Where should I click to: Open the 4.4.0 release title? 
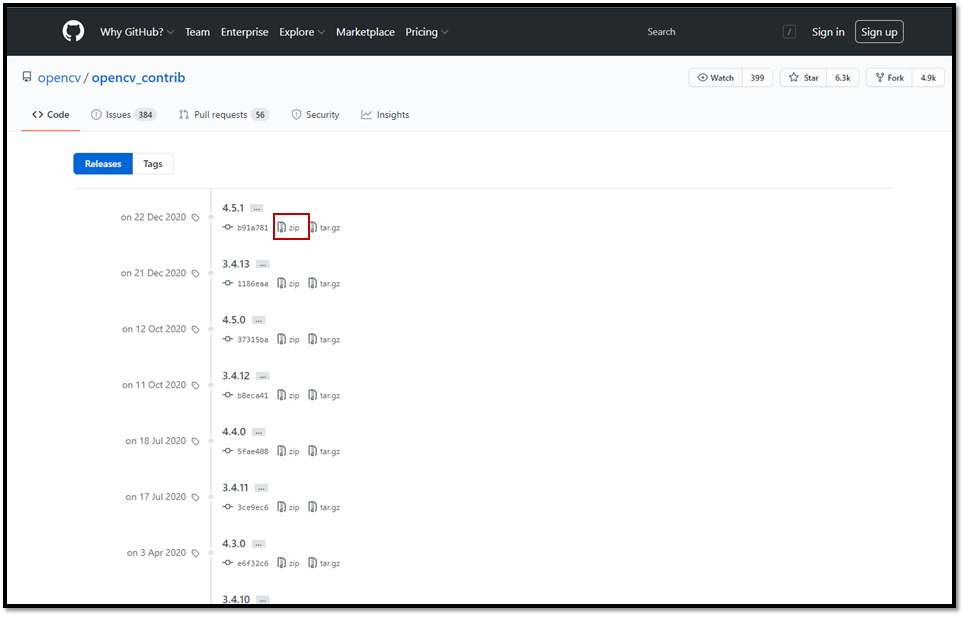234,432
